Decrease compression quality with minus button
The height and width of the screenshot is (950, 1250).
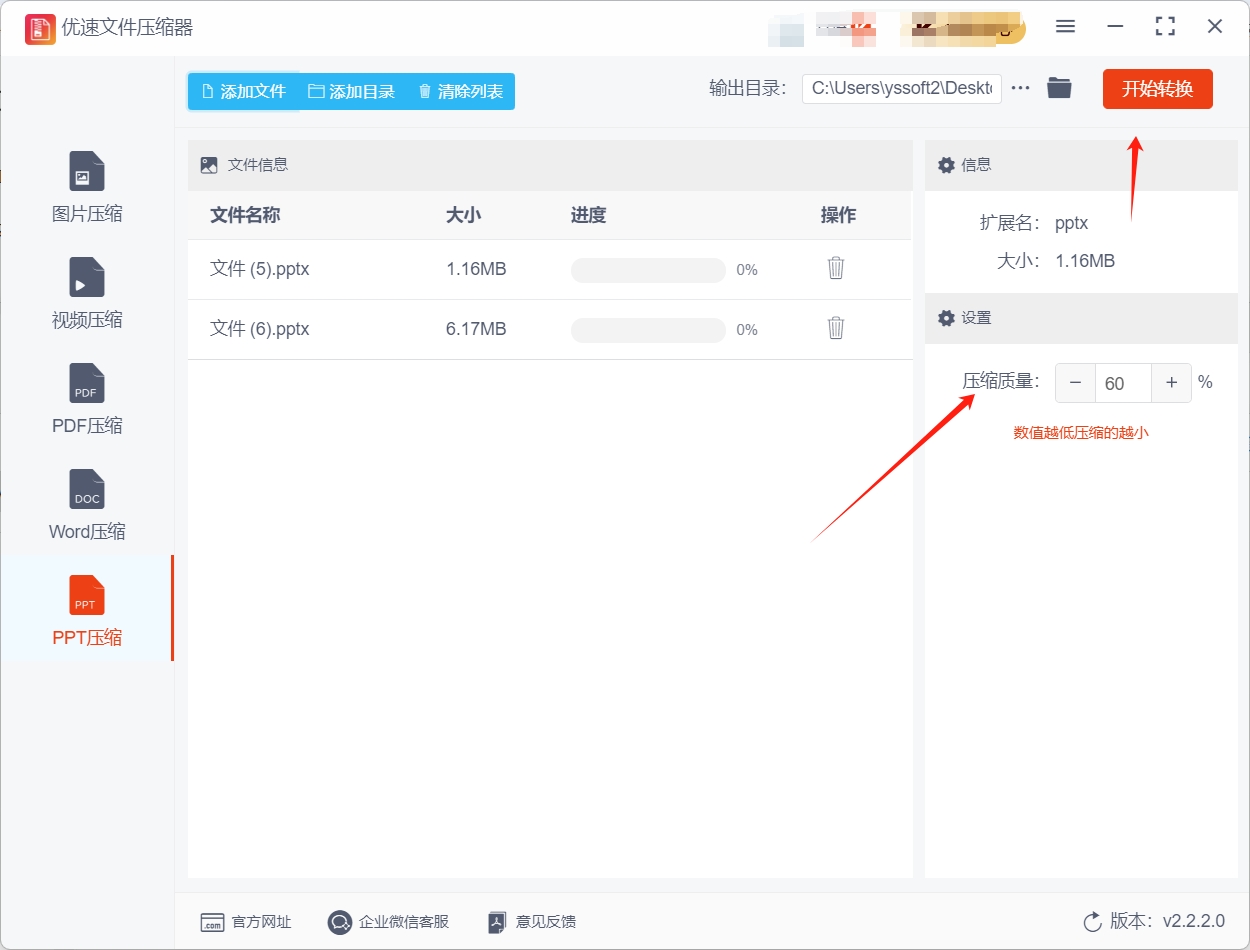(1075, 383)
